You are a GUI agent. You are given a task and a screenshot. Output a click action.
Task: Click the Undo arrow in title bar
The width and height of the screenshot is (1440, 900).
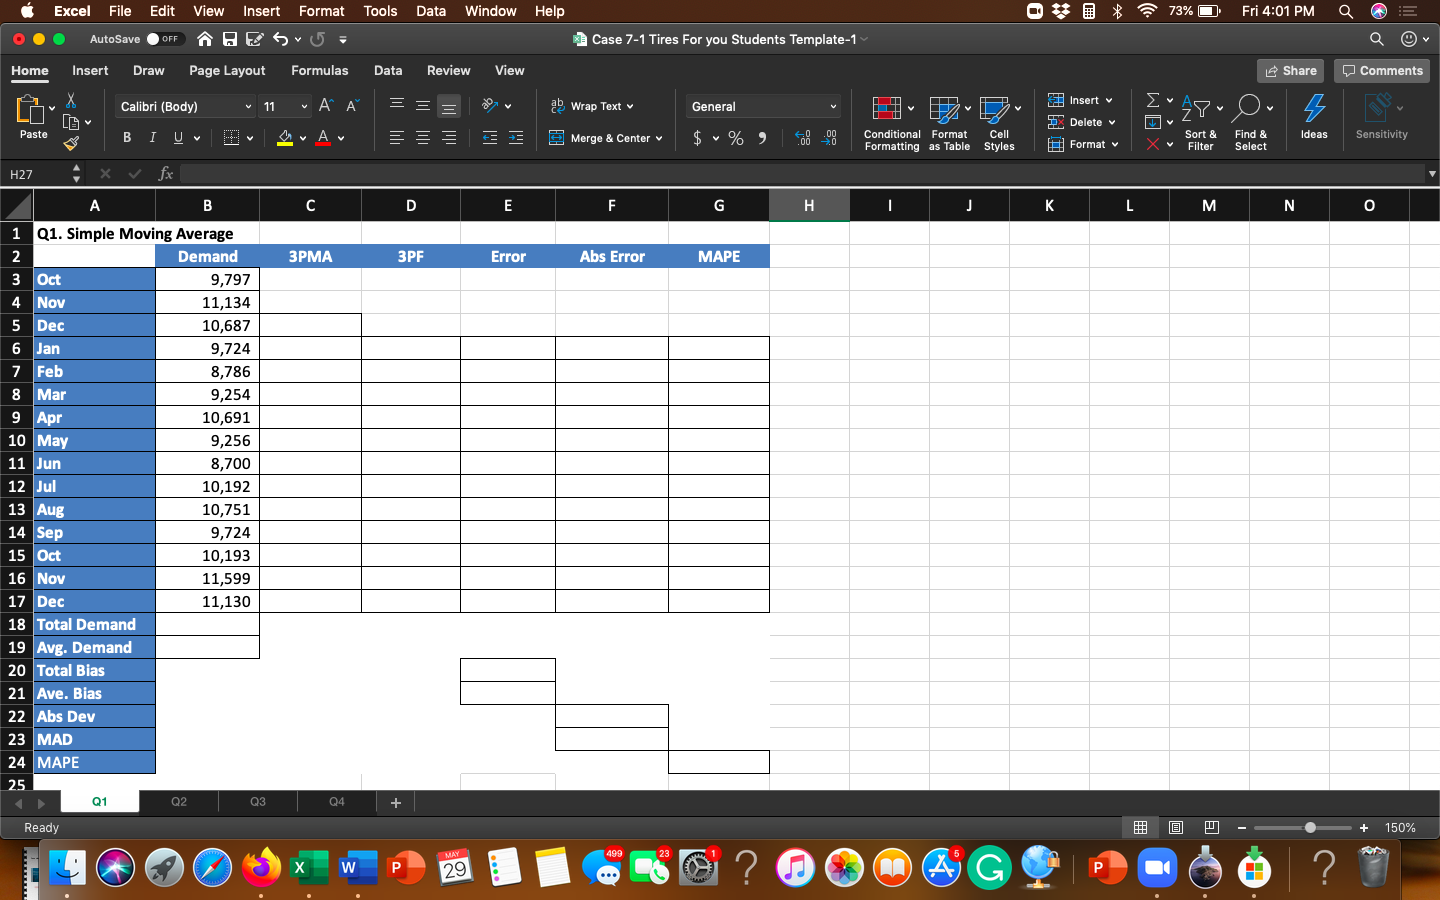[280, 39]
